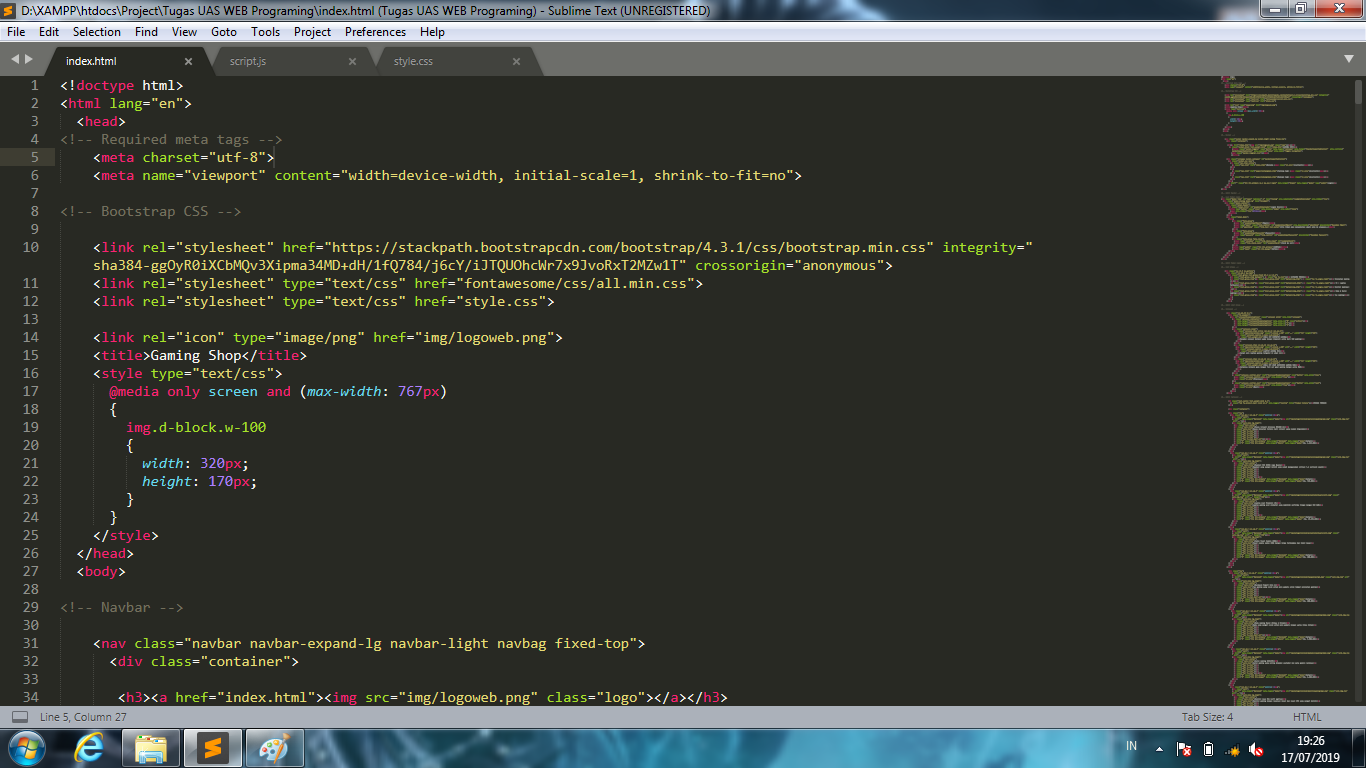
Task: Click the Windows Start orb
Action: 25,747
